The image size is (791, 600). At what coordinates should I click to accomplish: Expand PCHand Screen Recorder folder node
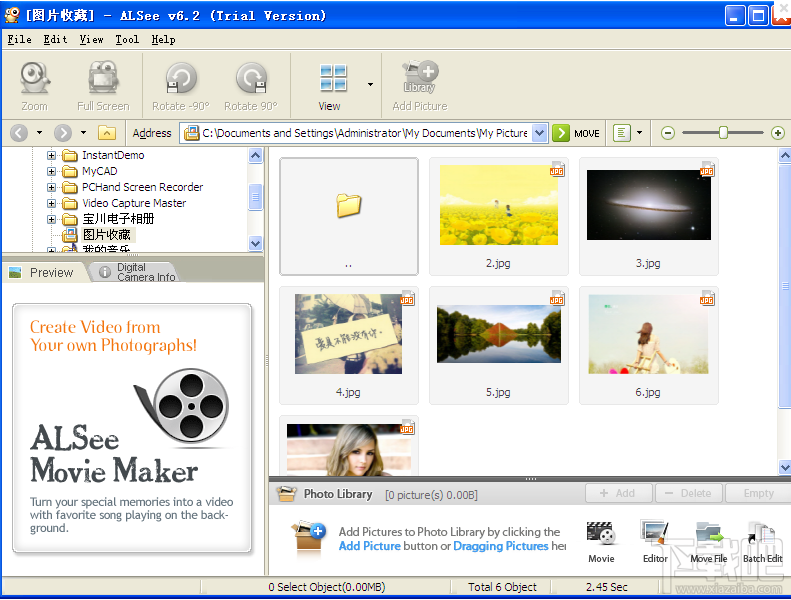tap(51, 188)
